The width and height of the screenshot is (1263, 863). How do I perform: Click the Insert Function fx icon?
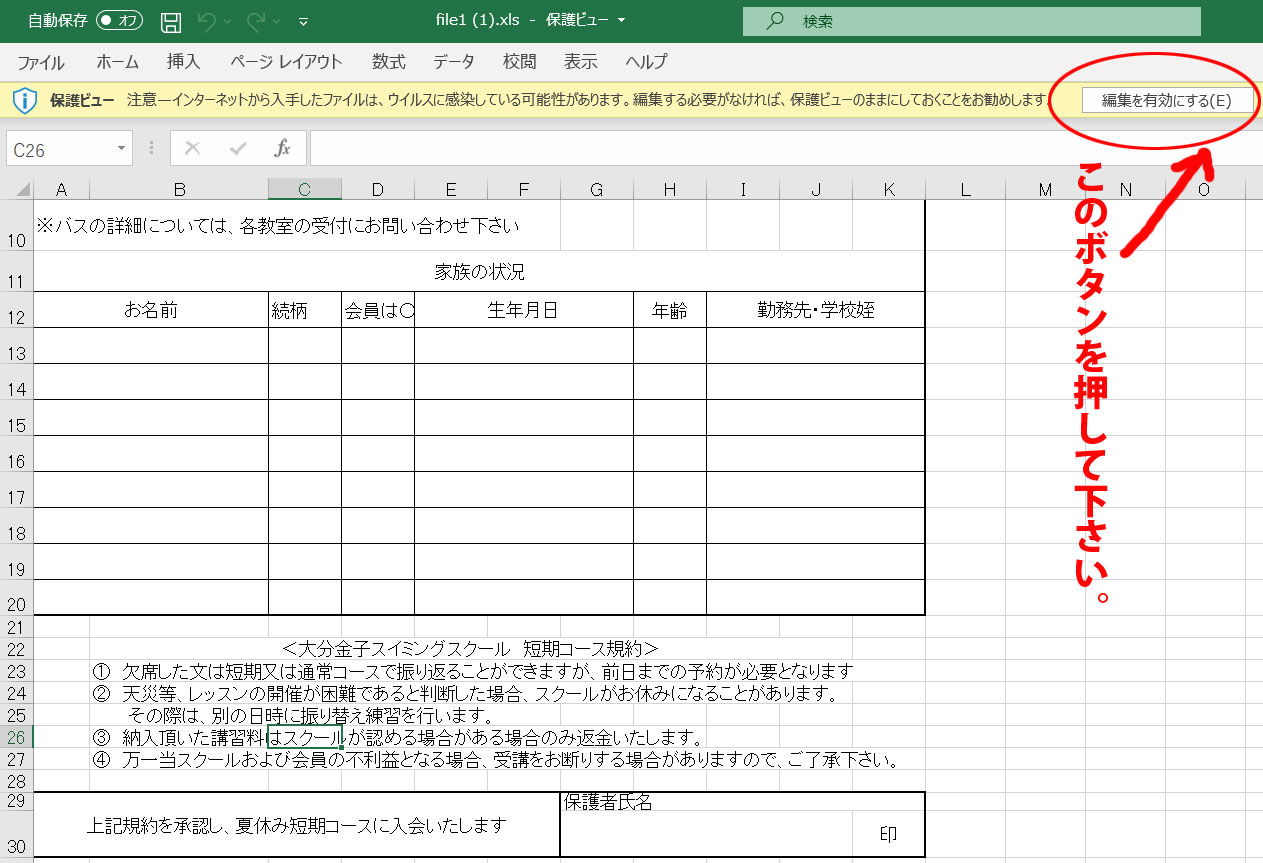(x=283, y=149)
